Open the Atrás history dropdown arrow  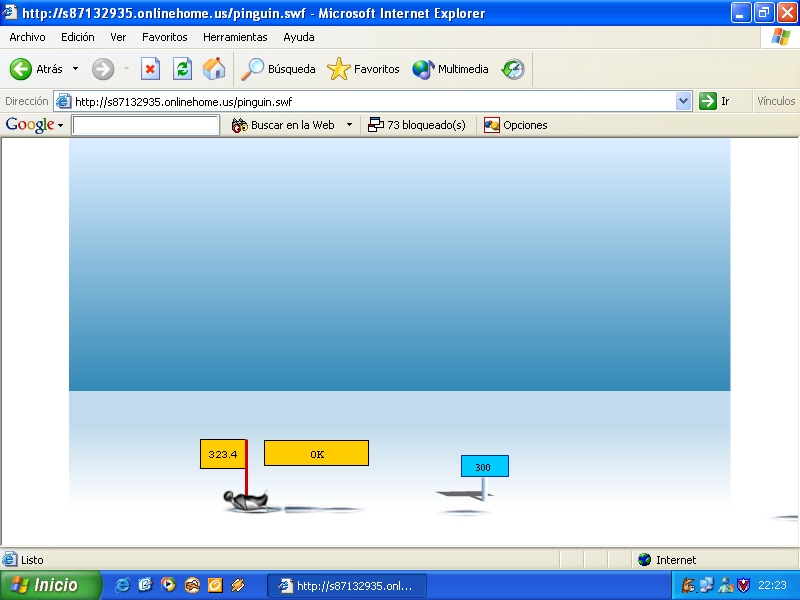pyautogui.click(x=76, y=68)
